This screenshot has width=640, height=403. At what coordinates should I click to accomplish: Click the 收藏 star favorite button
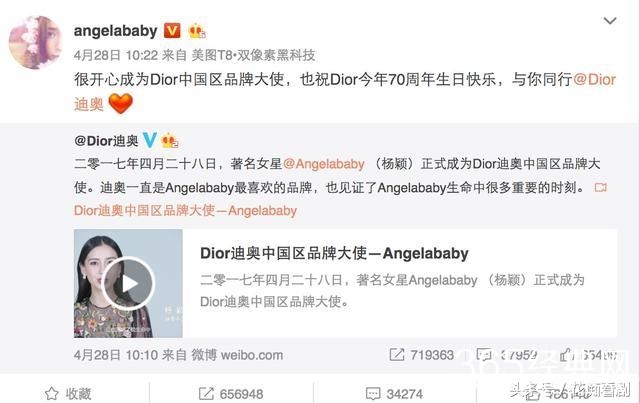coord(68,394)
